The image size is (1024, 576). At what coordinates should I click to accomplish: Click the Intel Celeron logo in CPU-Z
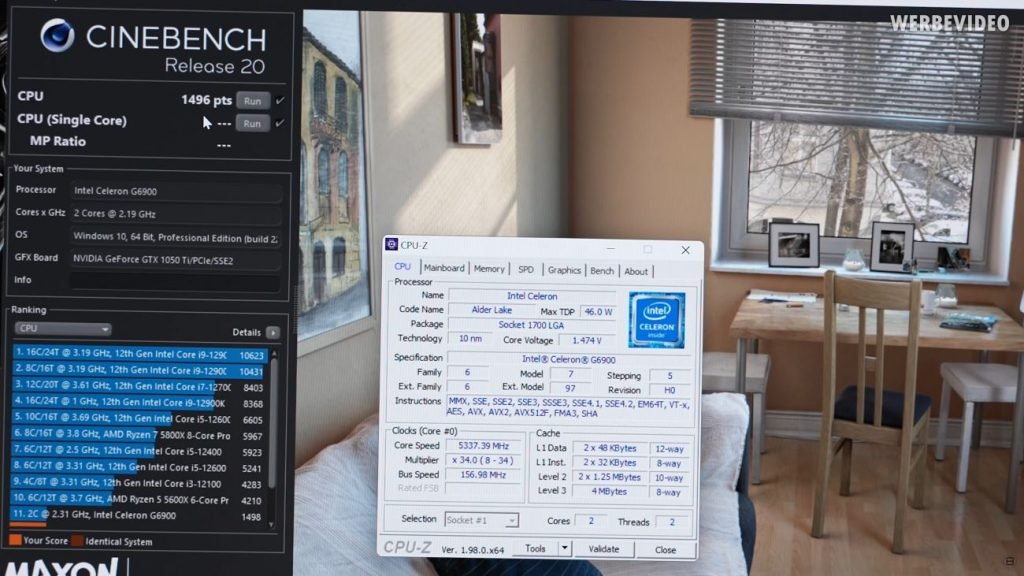pos(656,320)
